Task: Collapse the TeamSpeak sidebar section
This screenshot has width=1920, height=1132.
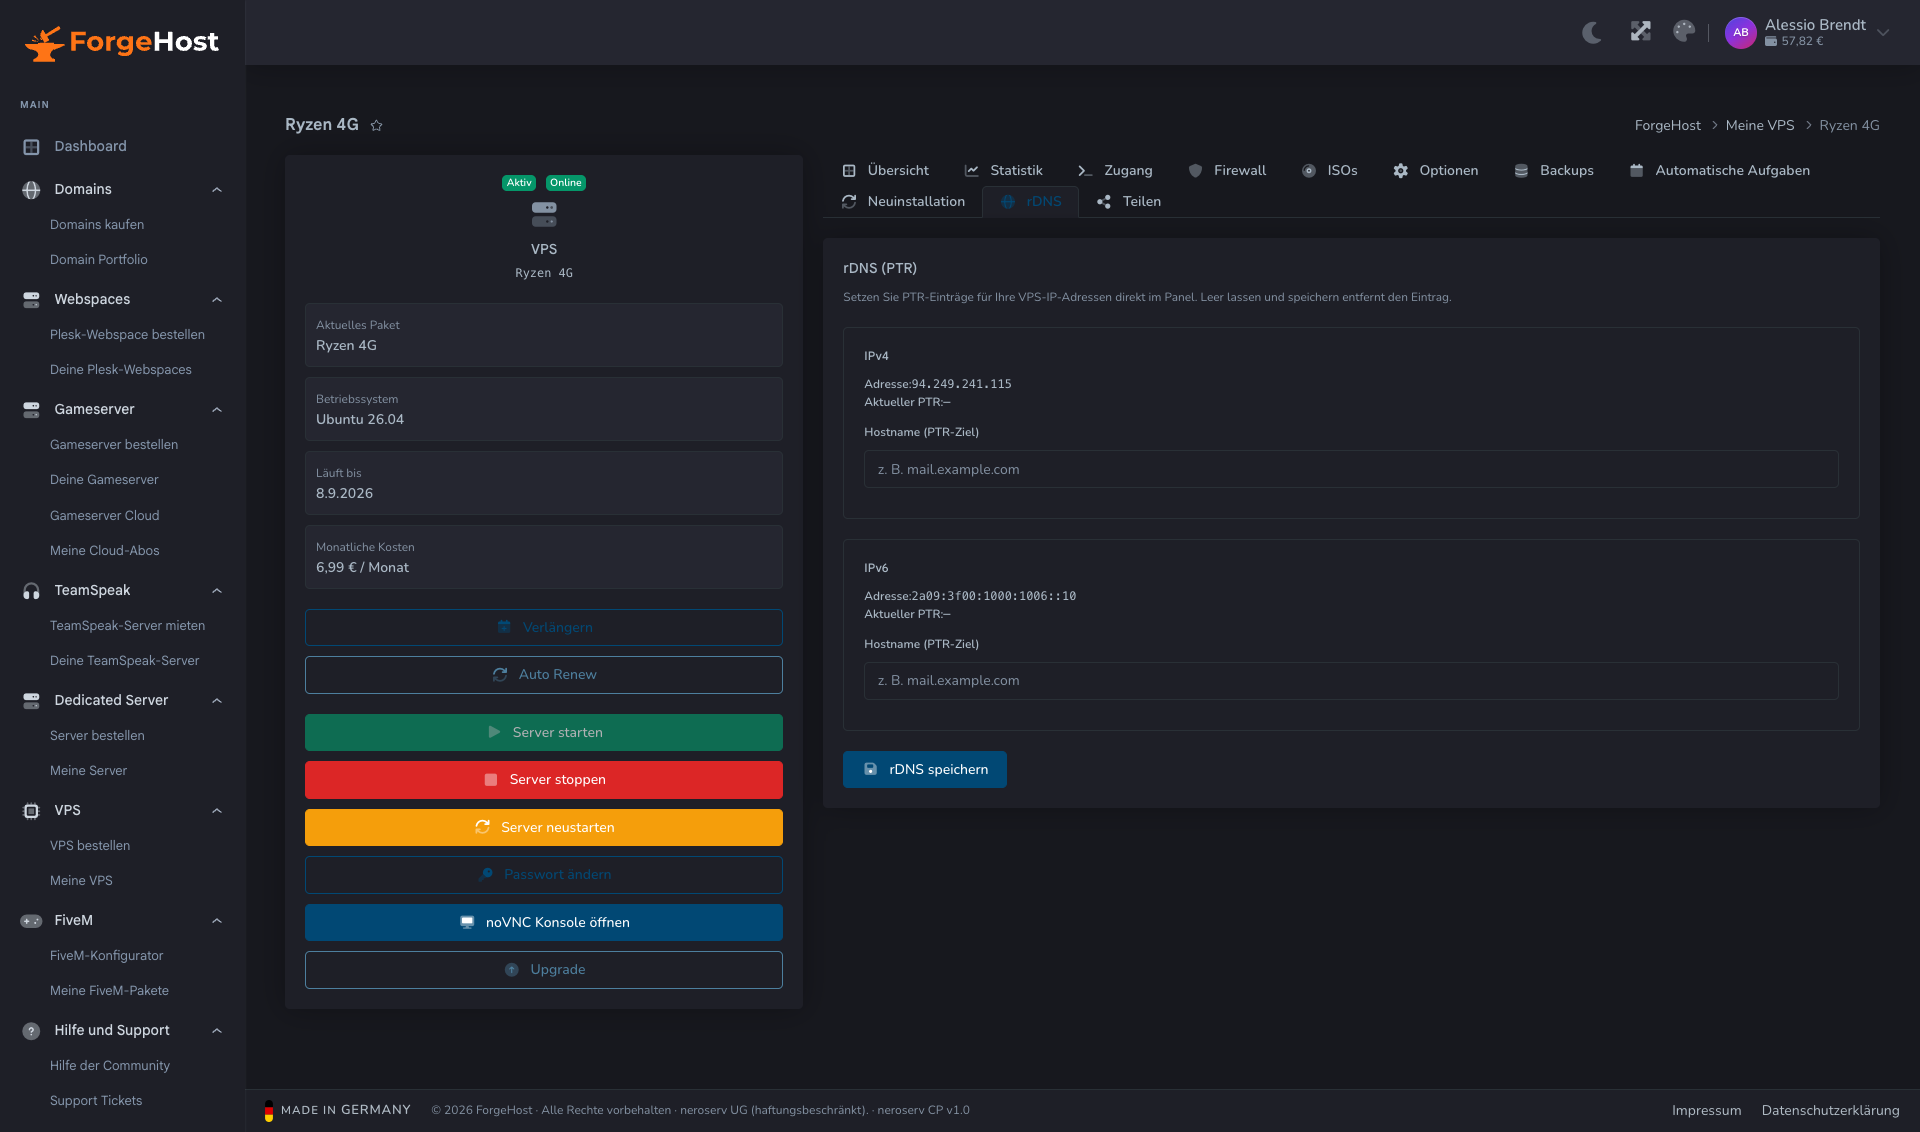Action: (x=217, y=591)
